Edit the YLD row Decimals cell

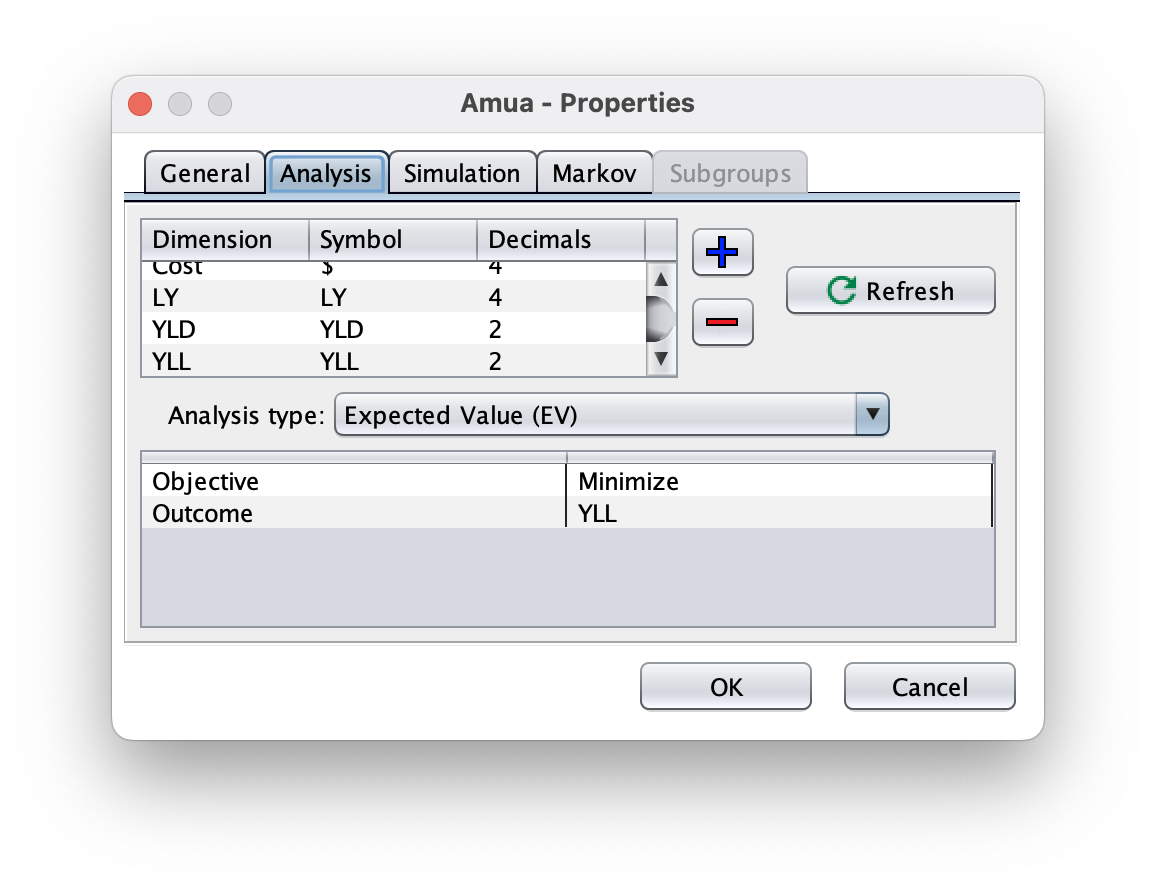pos(560,329)
